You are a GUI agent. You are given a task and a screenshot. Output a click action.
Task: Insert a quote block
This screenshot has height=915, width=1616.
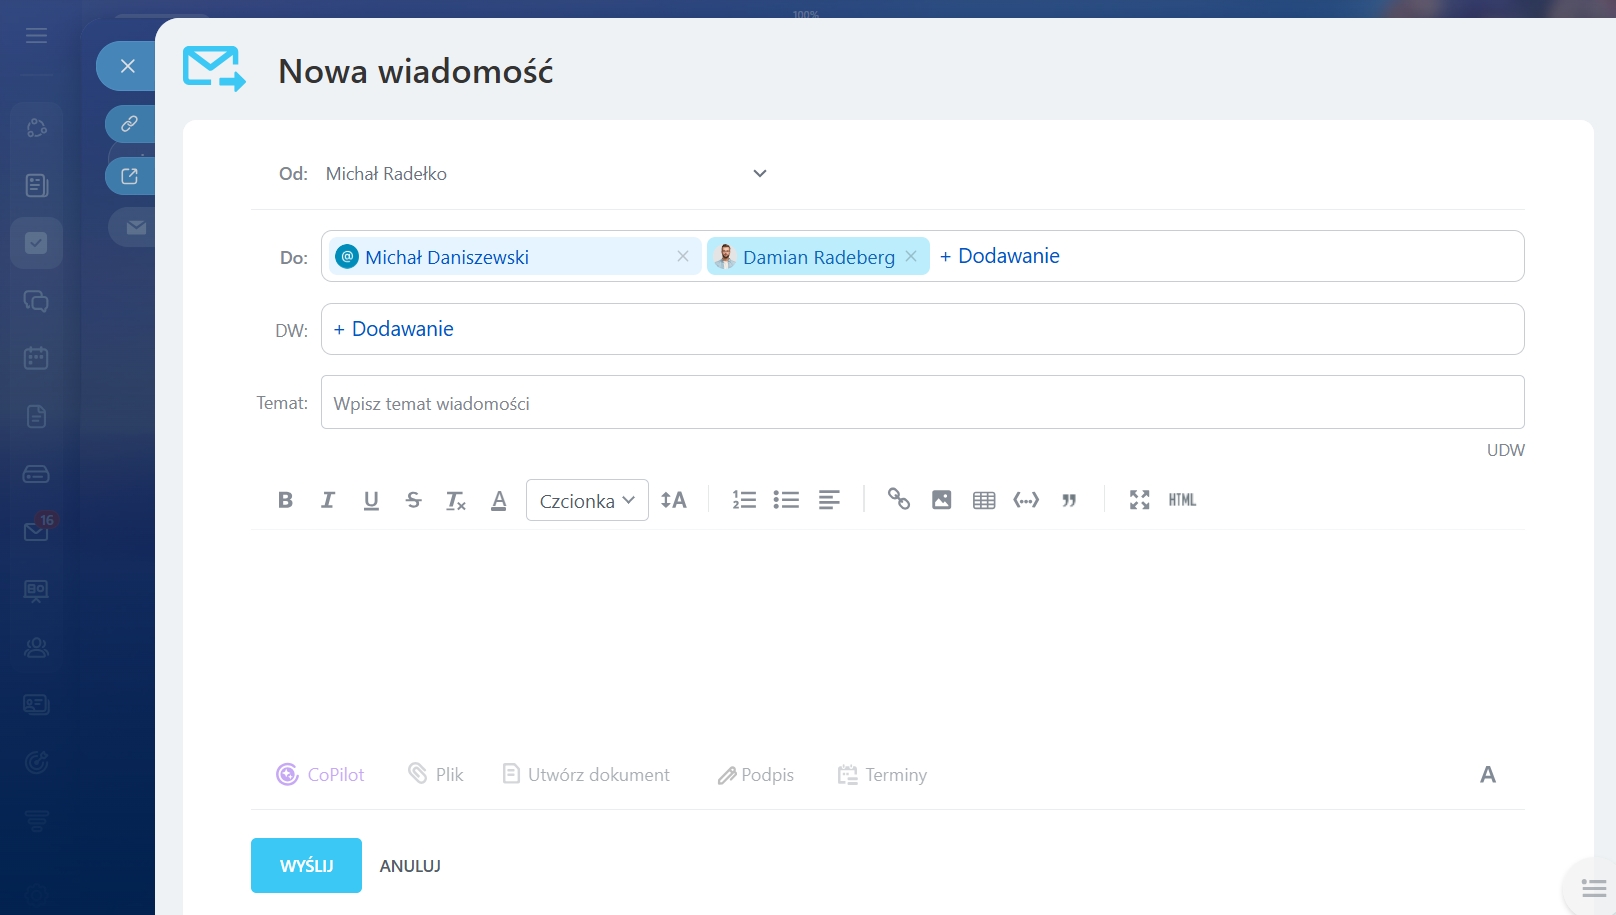pyautogui.click(x=1069, y=500)
